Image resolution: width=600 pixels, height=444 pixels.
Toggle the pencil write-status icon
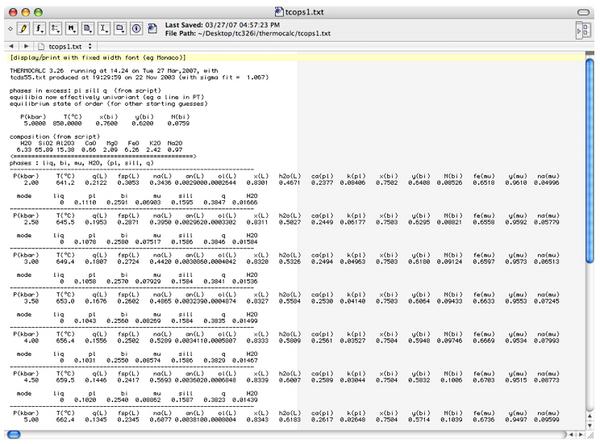tap(23, 29)
